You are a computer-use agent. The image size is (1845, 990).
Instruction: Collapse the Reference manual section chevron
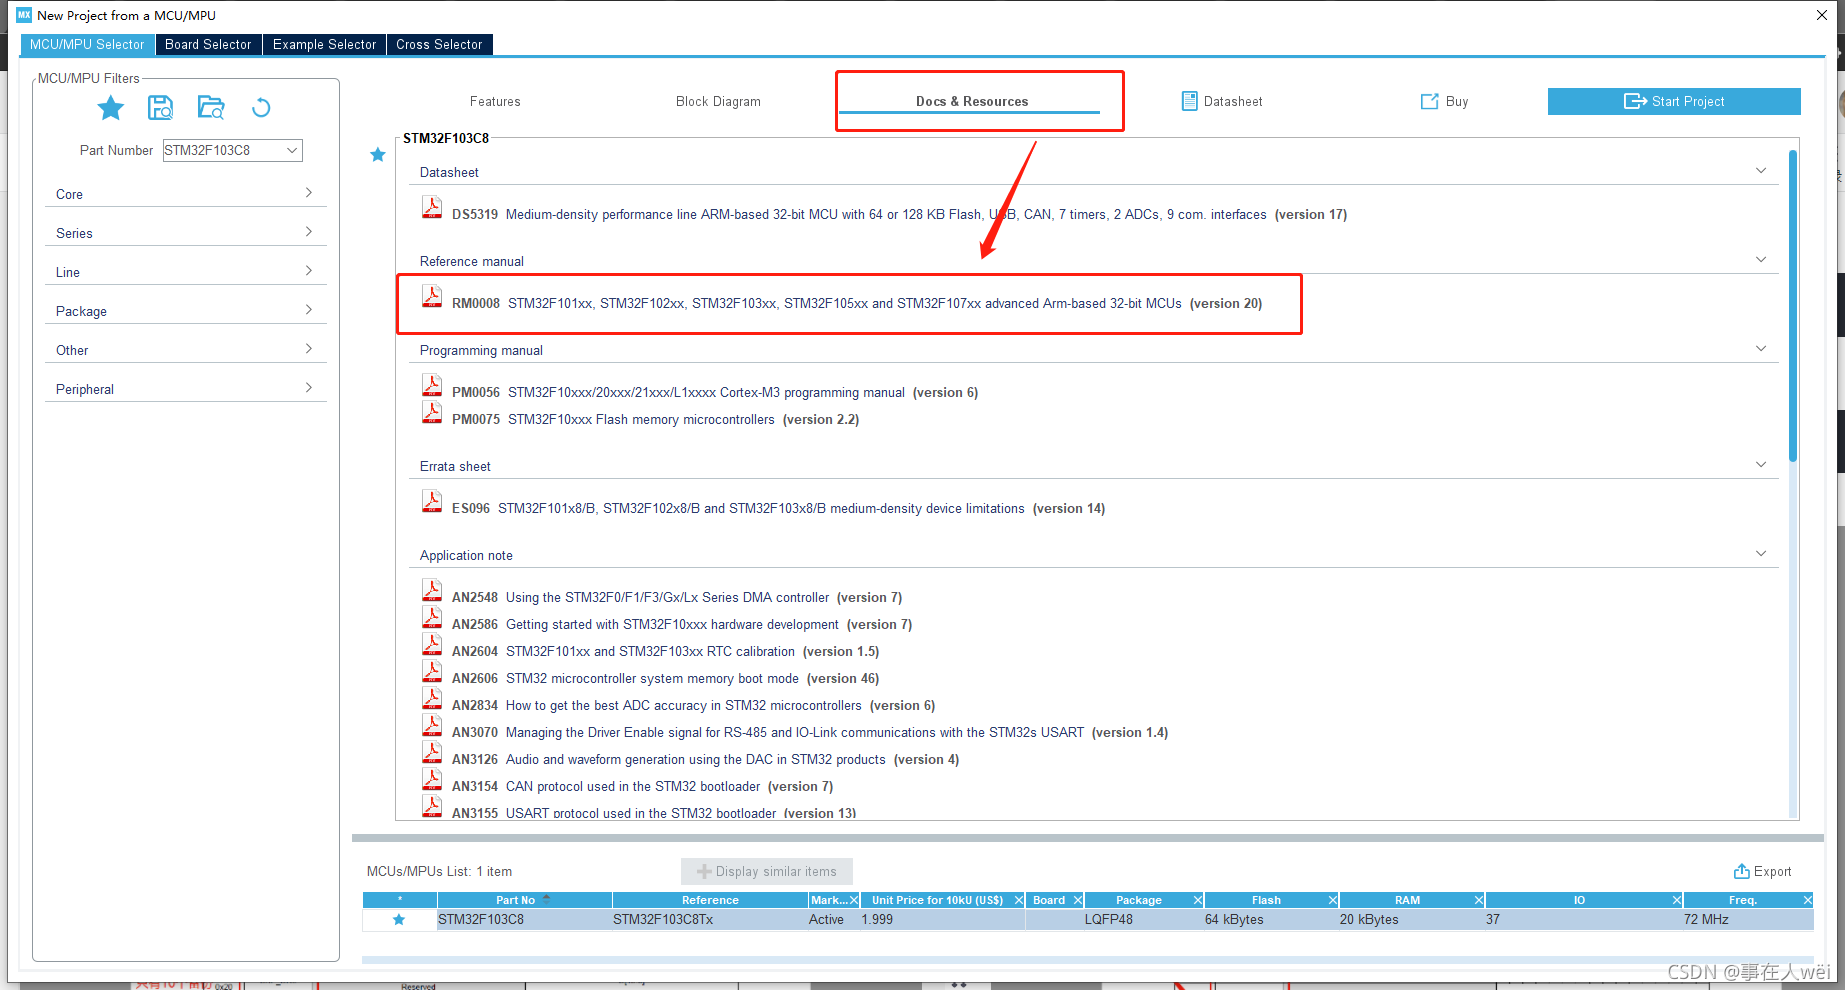pos(1761,260)
